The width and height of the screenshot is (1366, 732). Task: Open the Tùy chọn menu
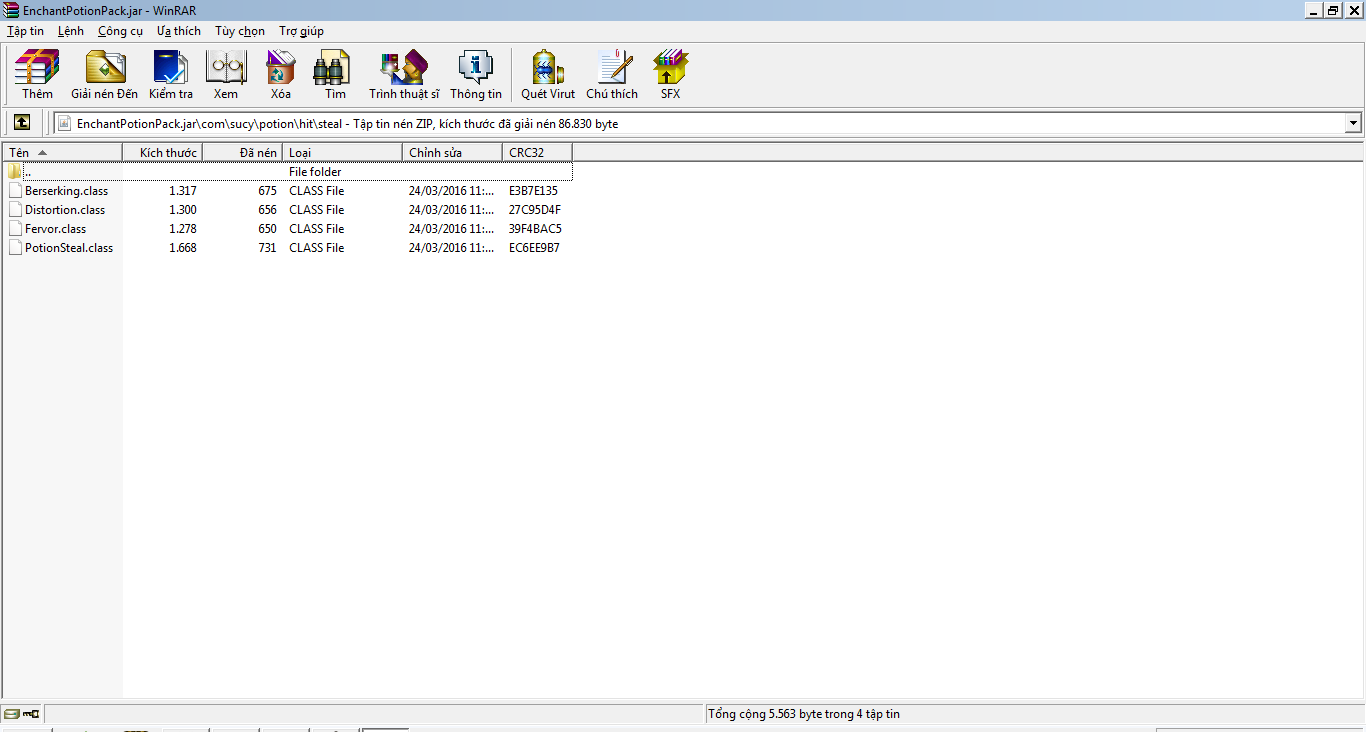coord(240,31)
